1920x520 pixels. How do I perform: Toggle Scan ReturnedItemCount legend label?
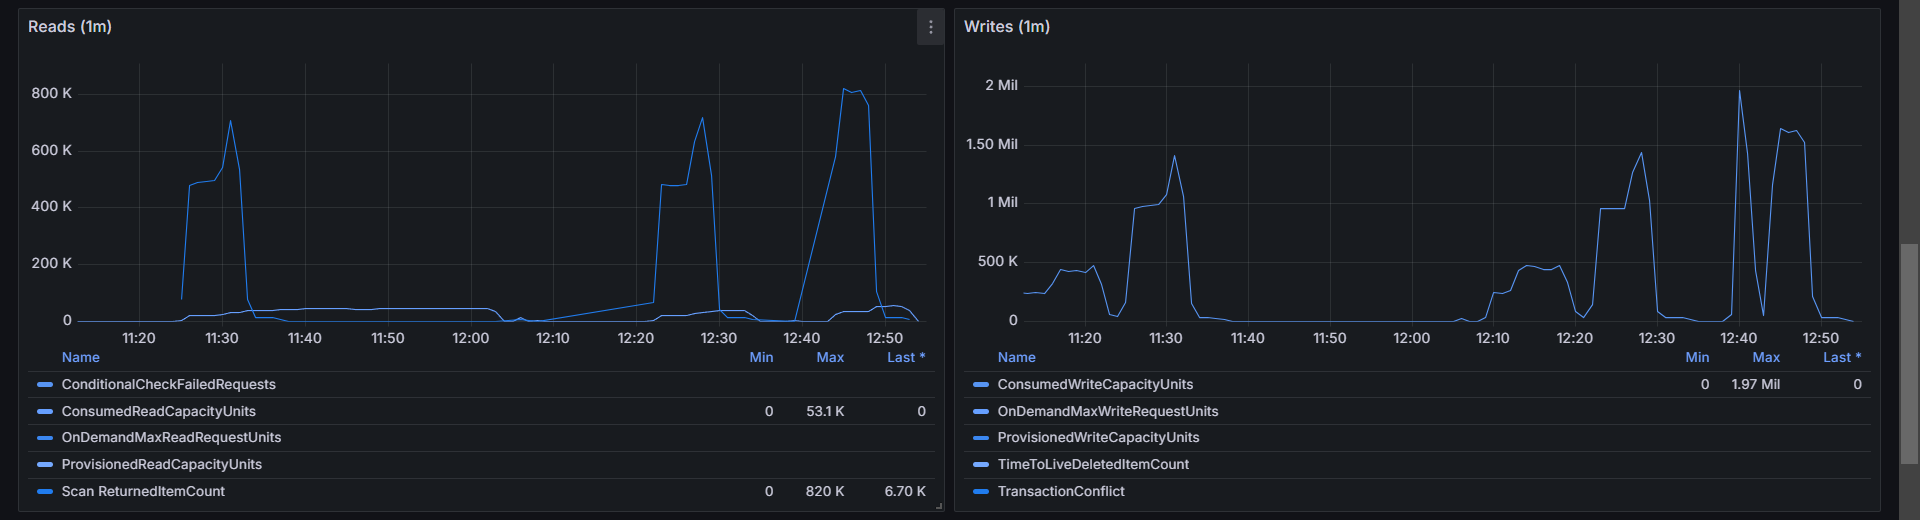(x=143, y=491)
